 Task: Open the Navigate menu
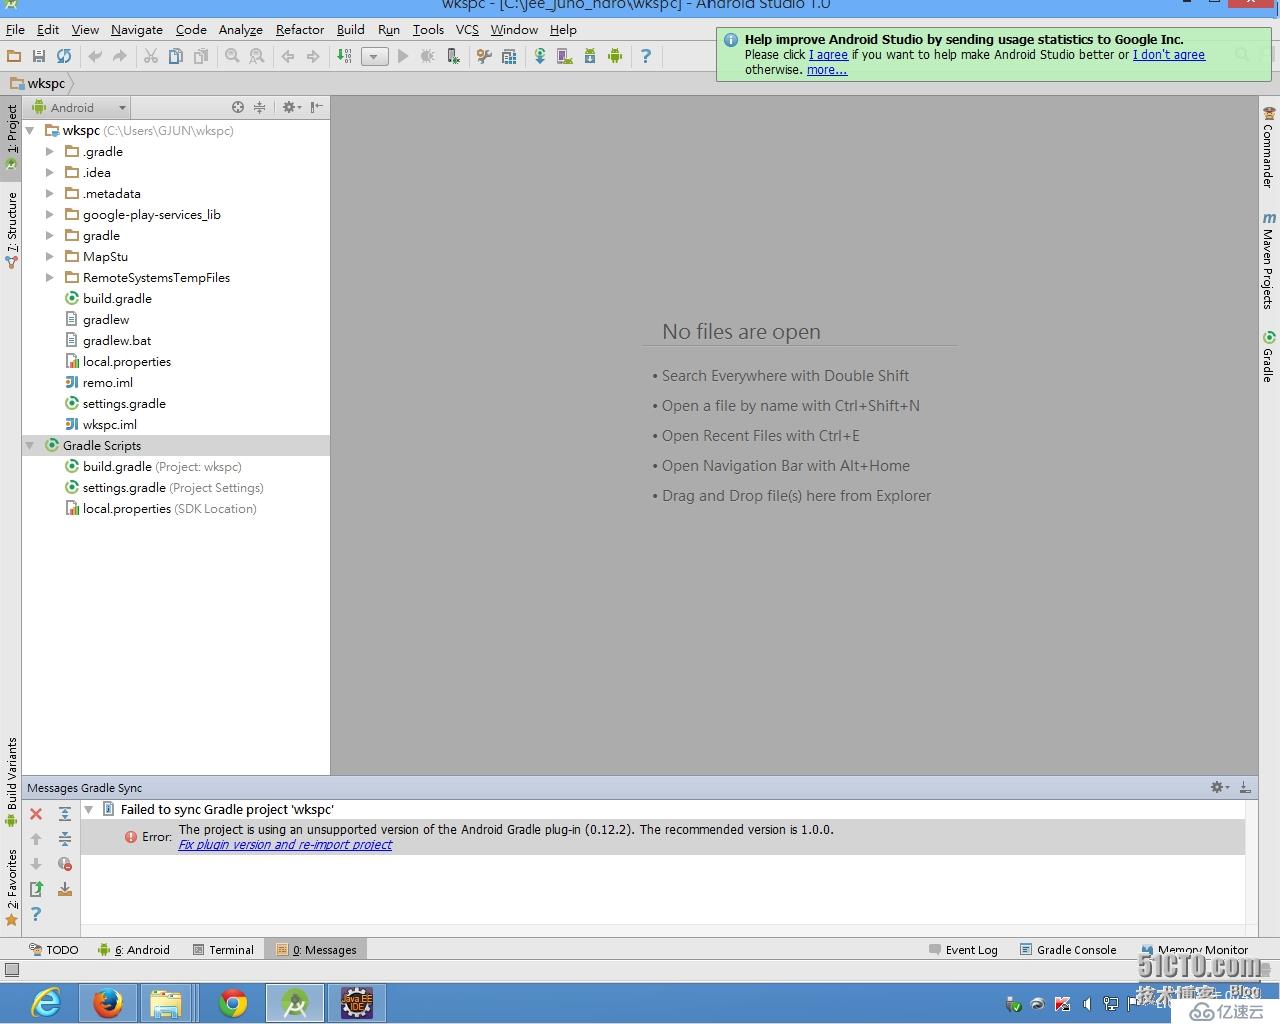point(136,30)
